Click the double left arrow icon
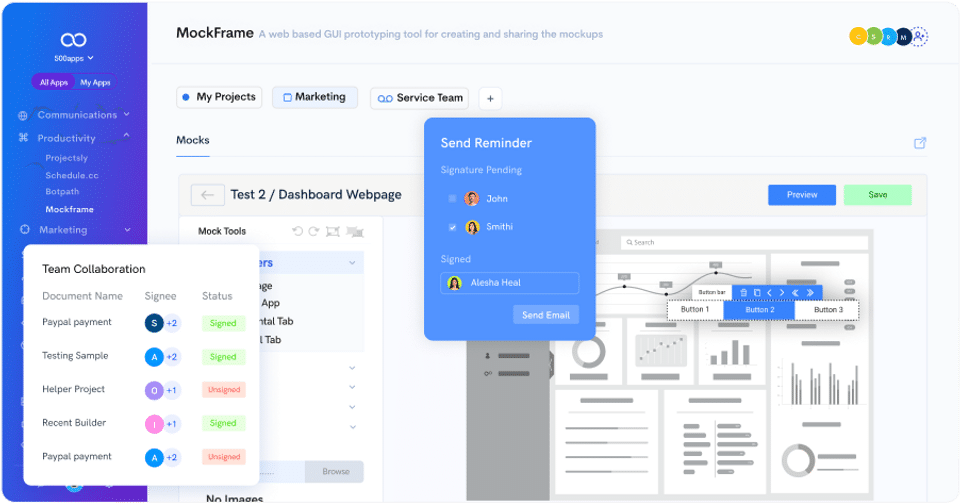This screenshot has height=503, width=960. click(x=795, y=292)
